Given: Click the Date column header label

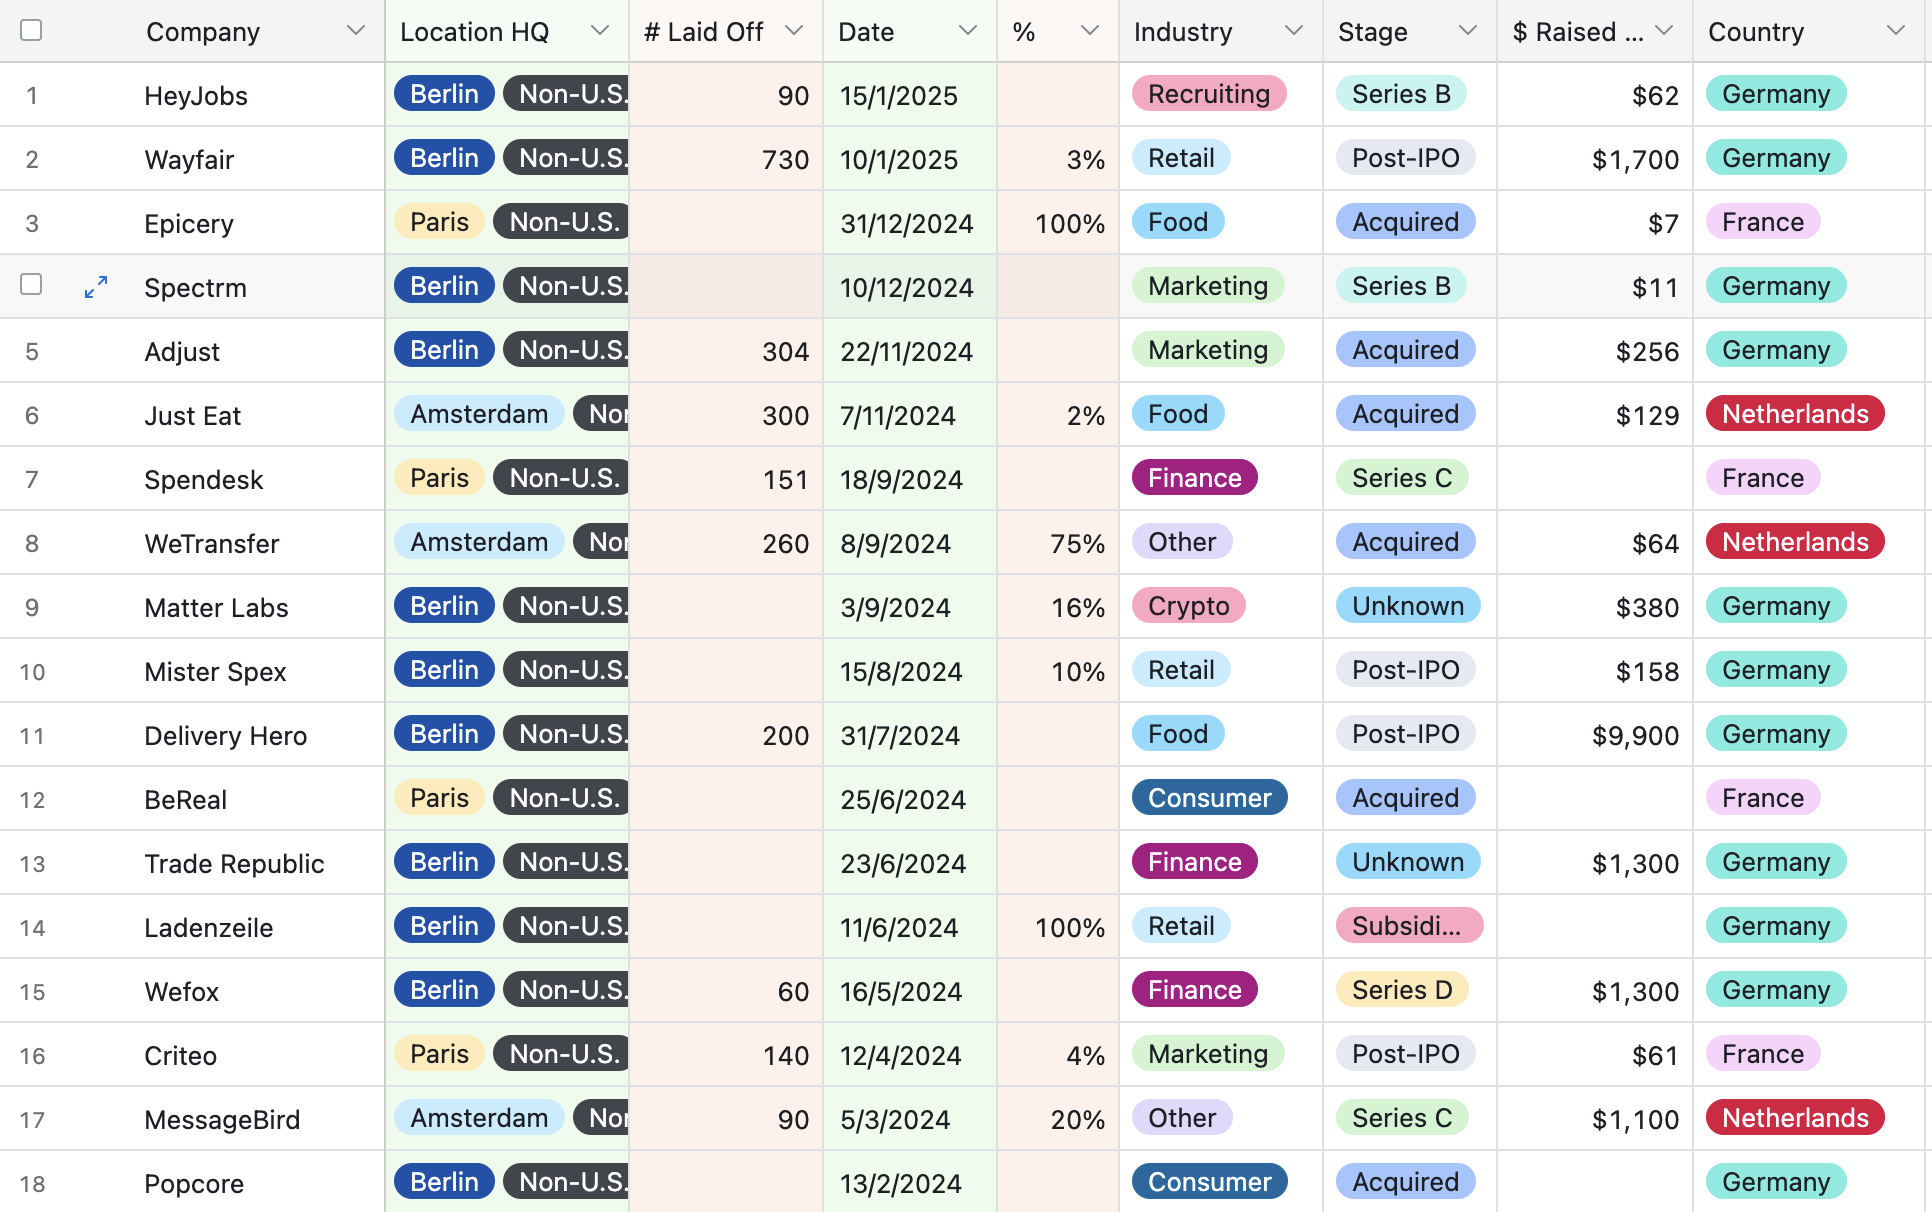Looking at the screenshot, I should point(866,32).
